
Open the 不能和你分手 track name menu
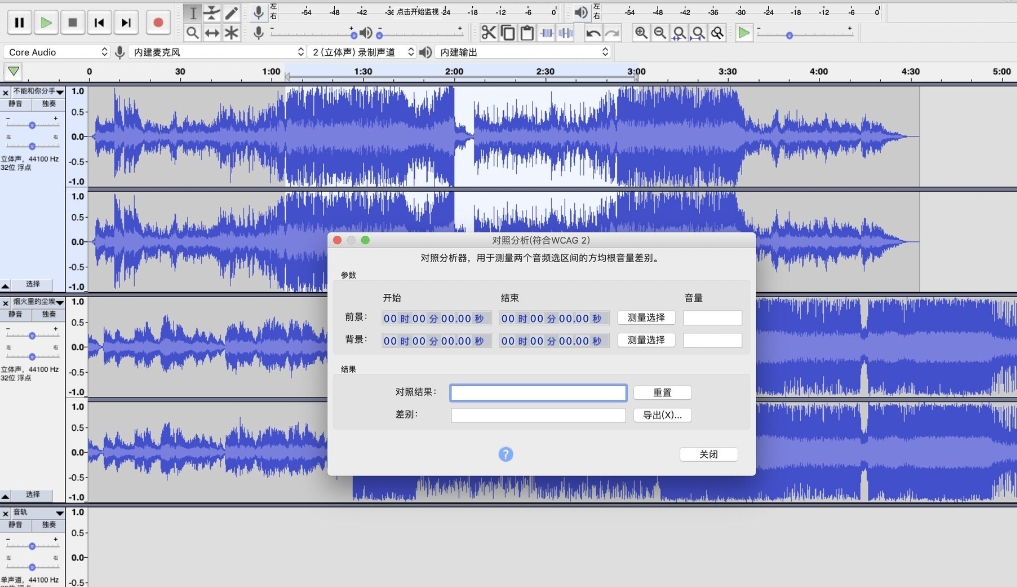pyautogui.click(x=38, y=92)
